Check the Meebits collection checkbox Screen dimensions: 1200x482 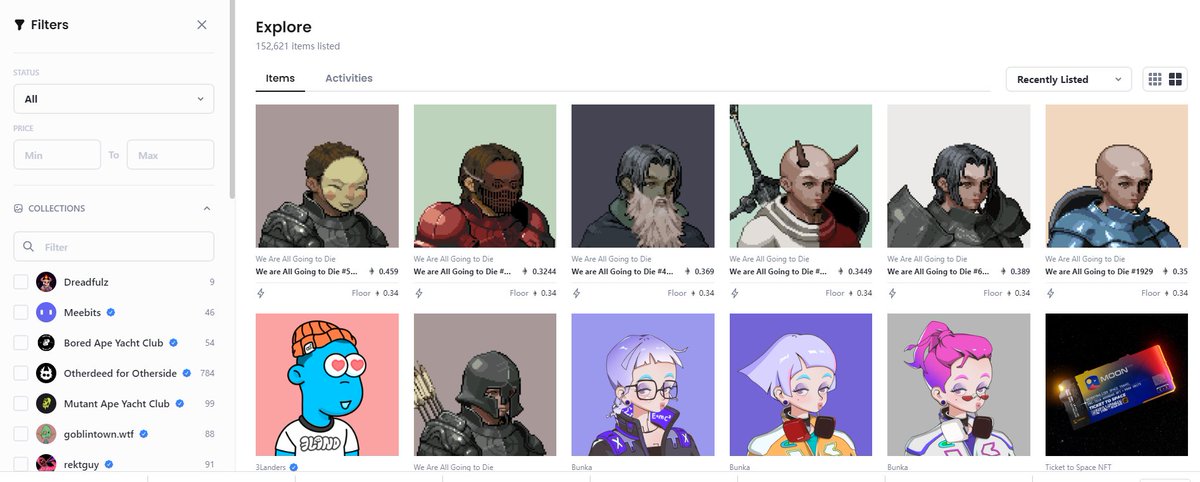tap(21, 312)
